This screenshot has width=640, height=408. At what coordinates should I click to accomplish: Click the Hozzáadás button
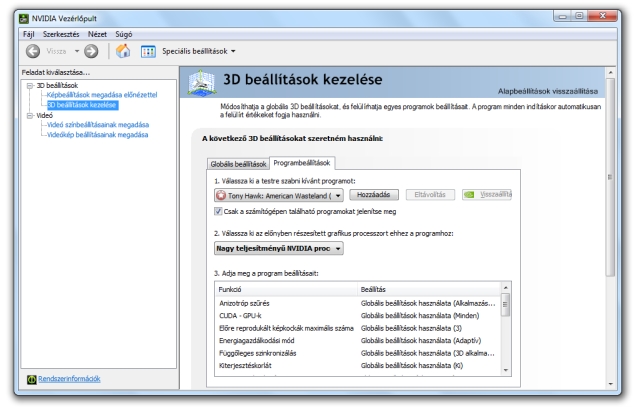click(373, 195)
